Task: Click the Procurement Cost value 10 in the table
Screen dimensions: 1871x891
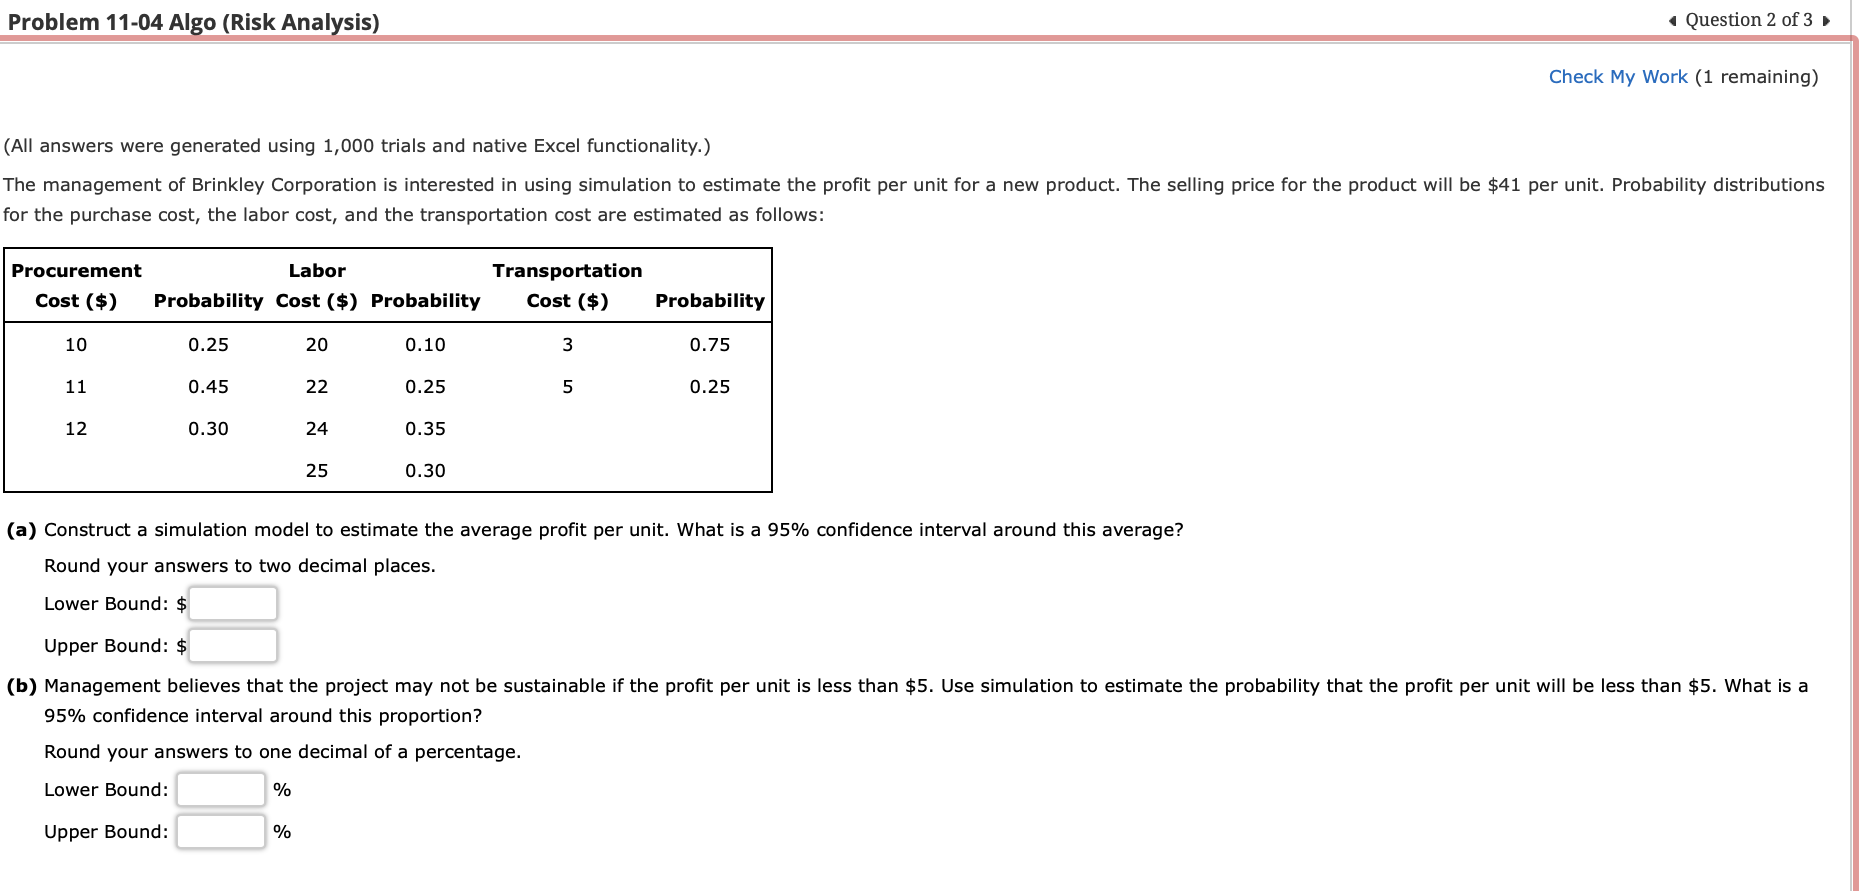Action: (76, 344)
